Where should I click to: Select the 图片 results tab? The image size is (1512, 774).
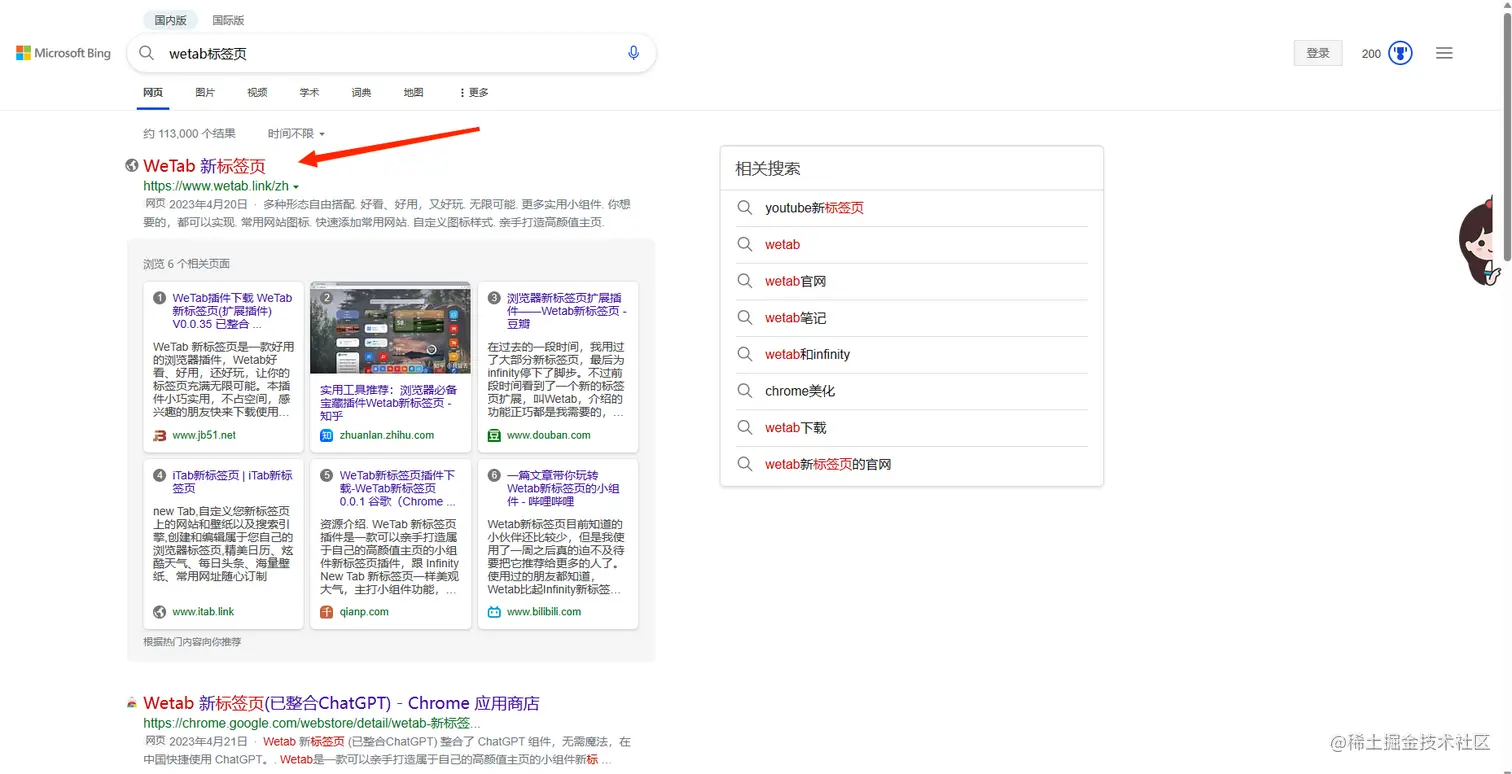pyautogui.click(x=205, y=92)
